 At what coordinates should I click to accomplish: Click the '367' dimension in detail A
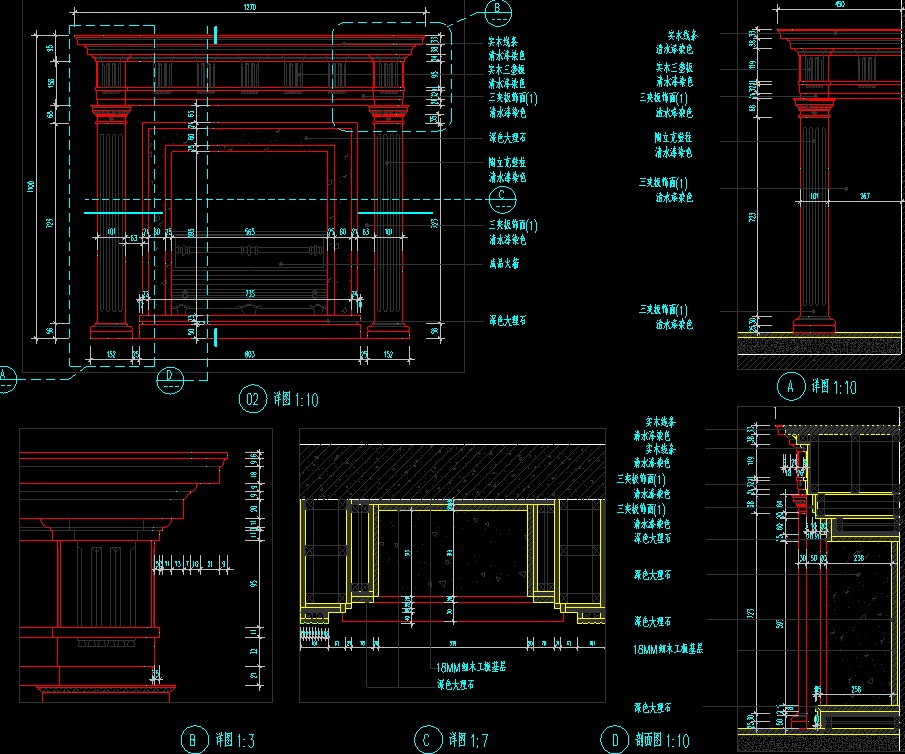coord(865,196)
